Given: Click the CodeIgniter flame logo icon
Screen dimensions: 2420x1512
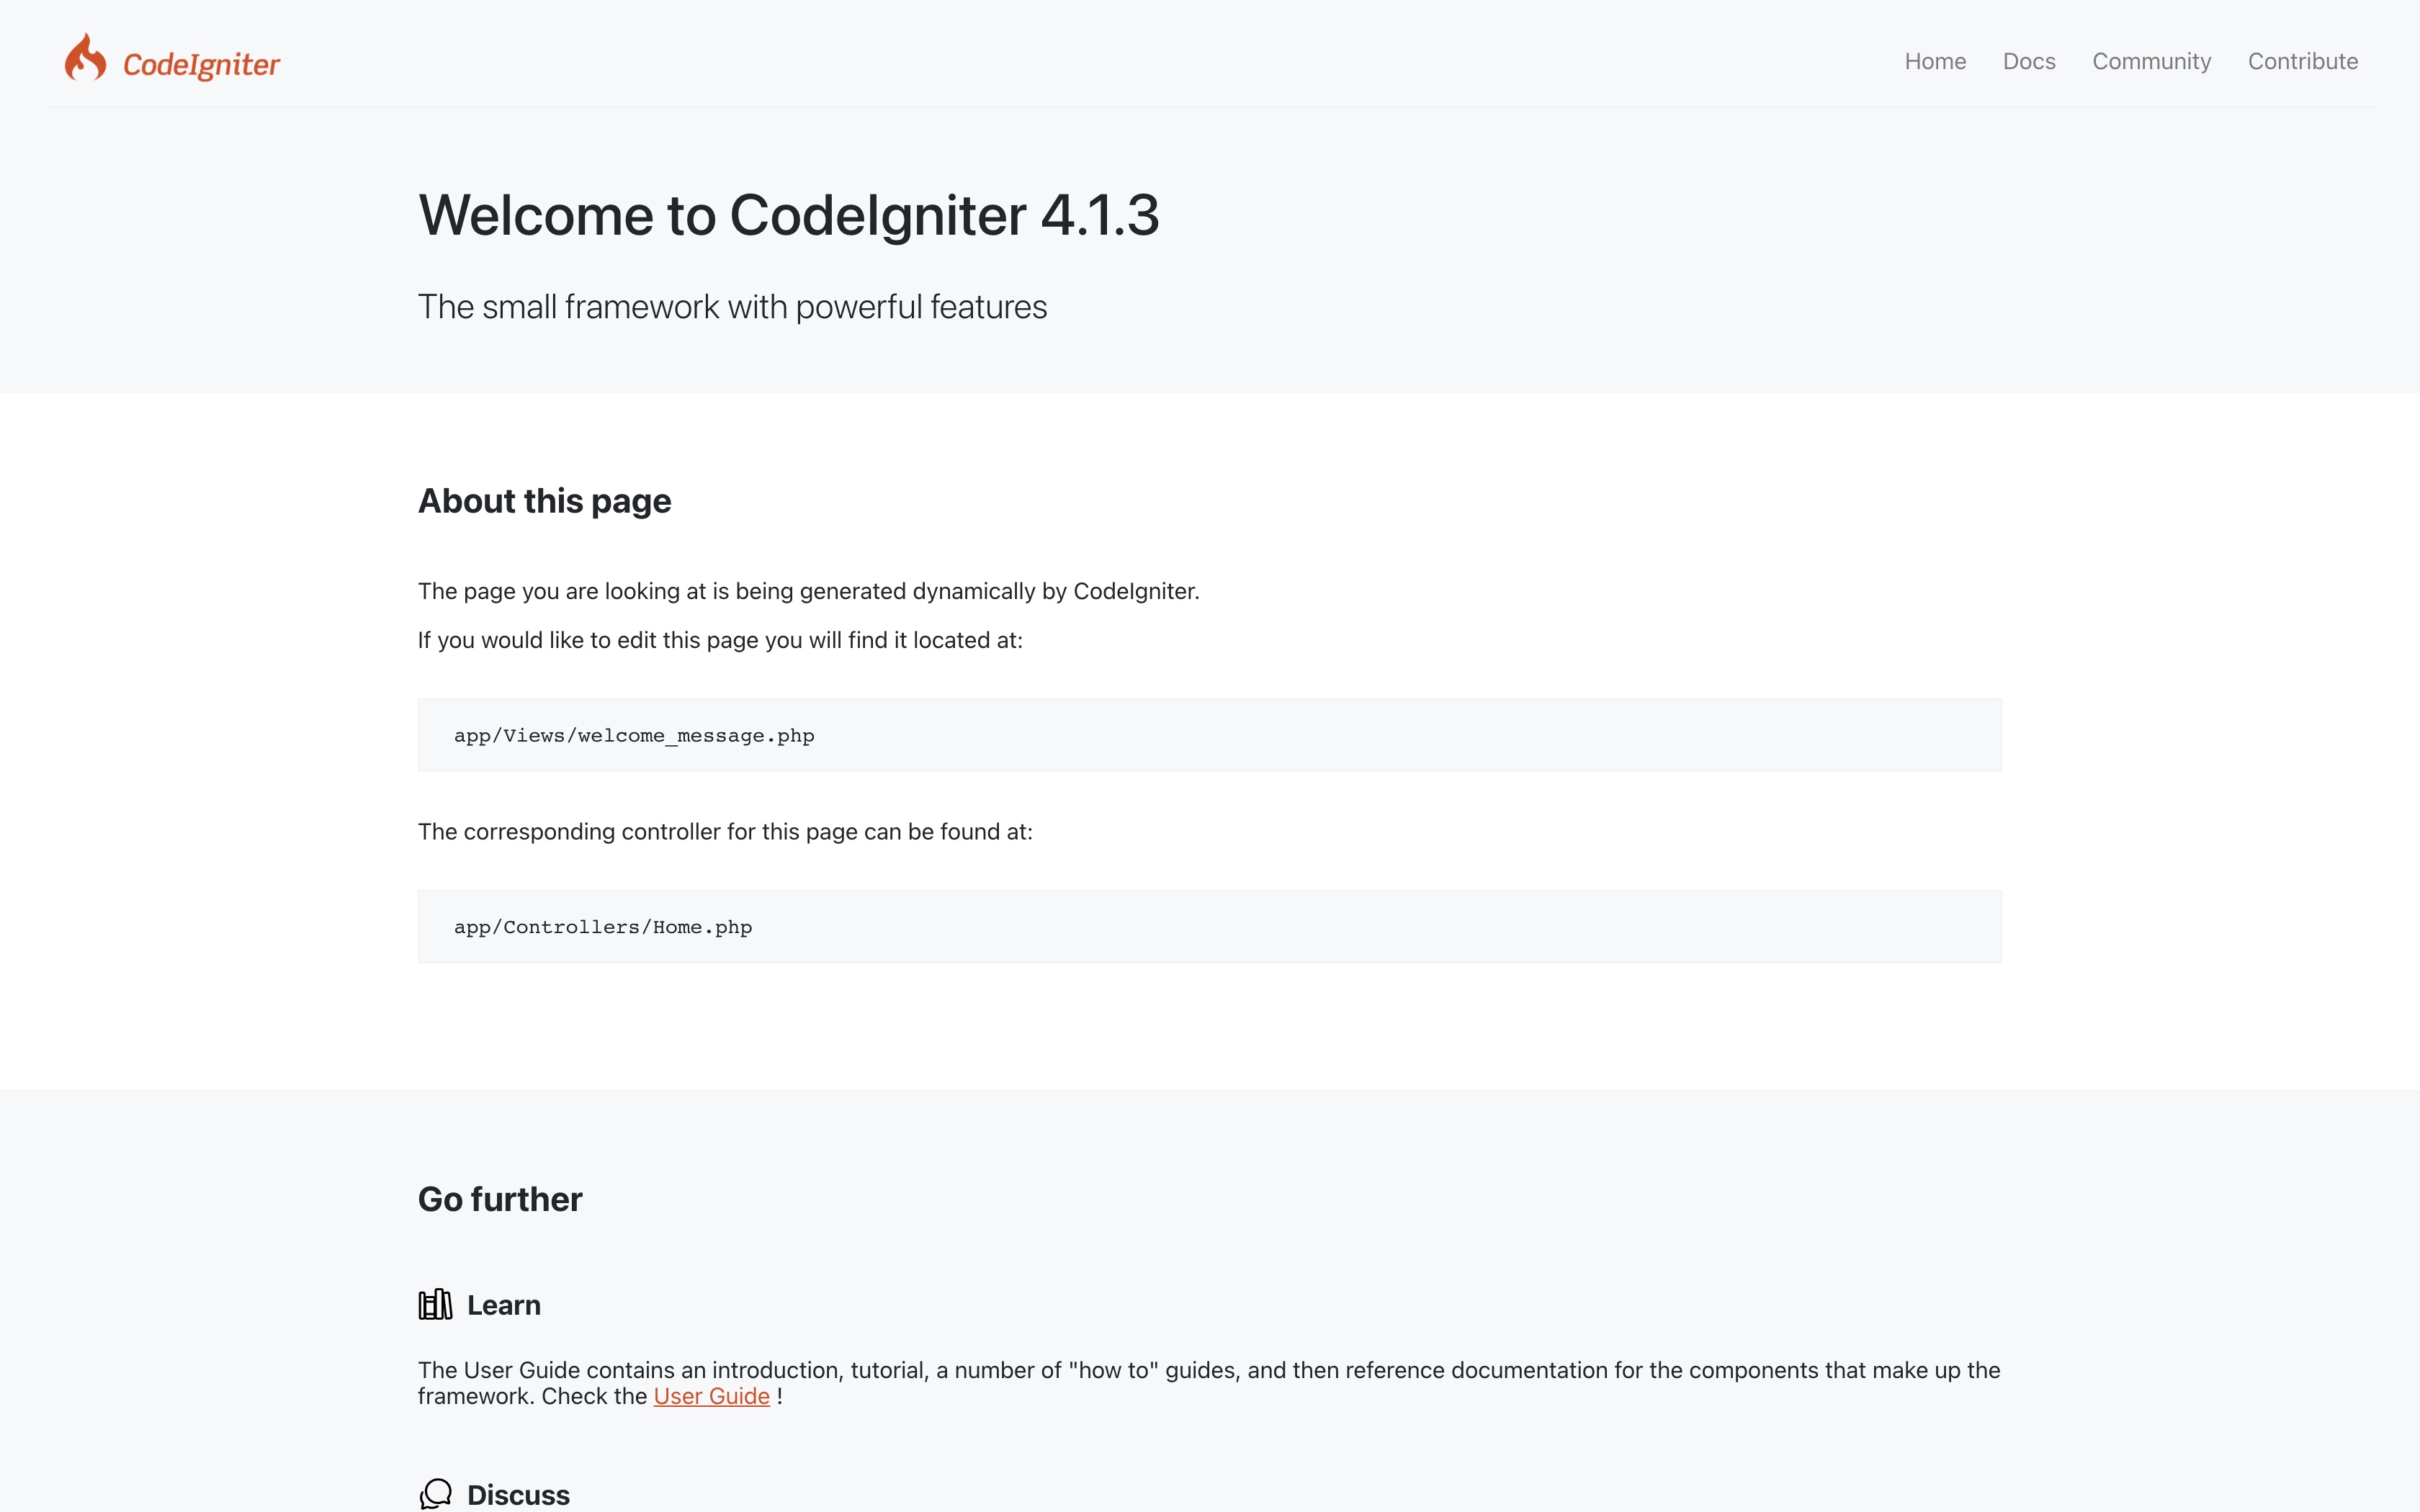Looking at the screenshot, I should pos(85,58).
